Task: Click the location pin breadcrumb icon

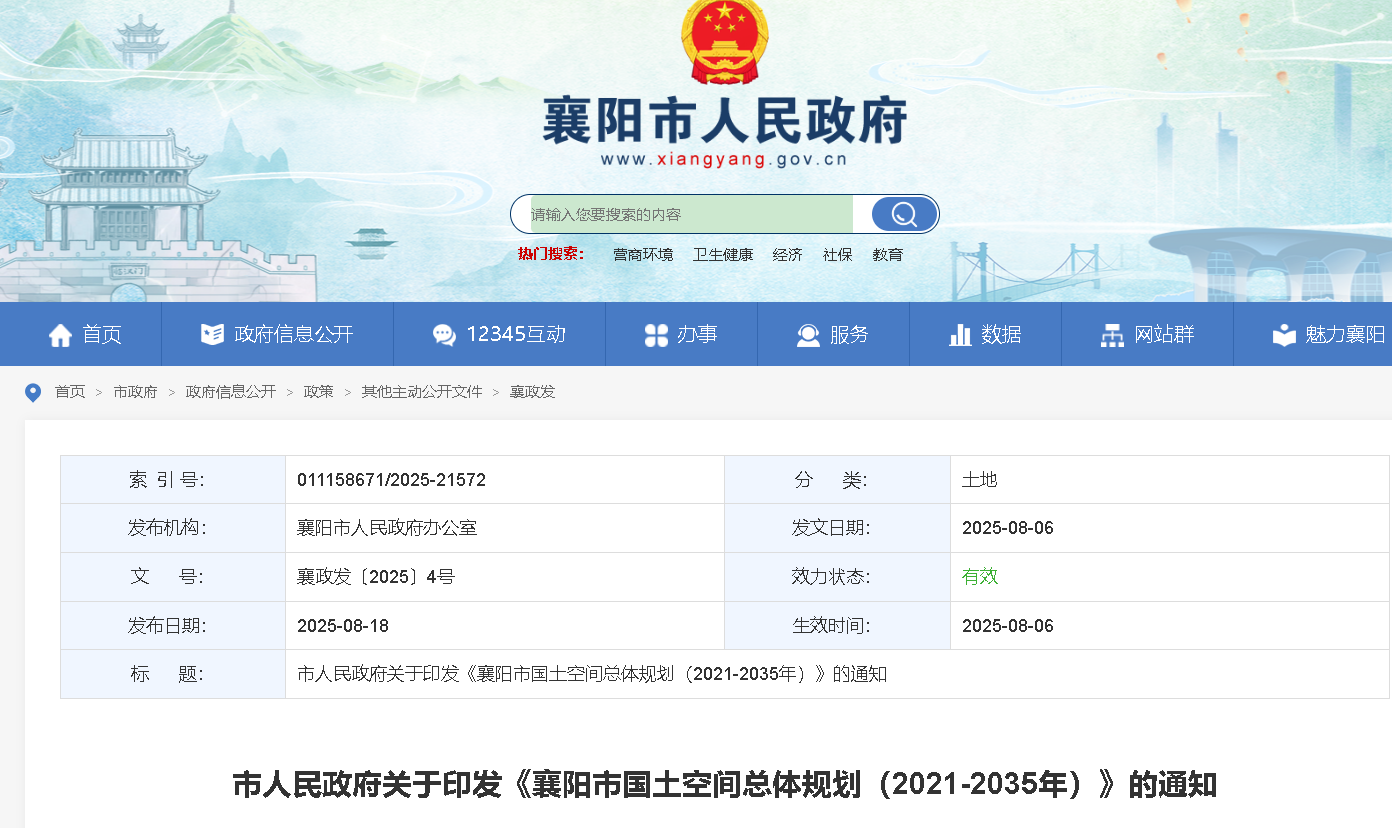Action: [33, 392]
